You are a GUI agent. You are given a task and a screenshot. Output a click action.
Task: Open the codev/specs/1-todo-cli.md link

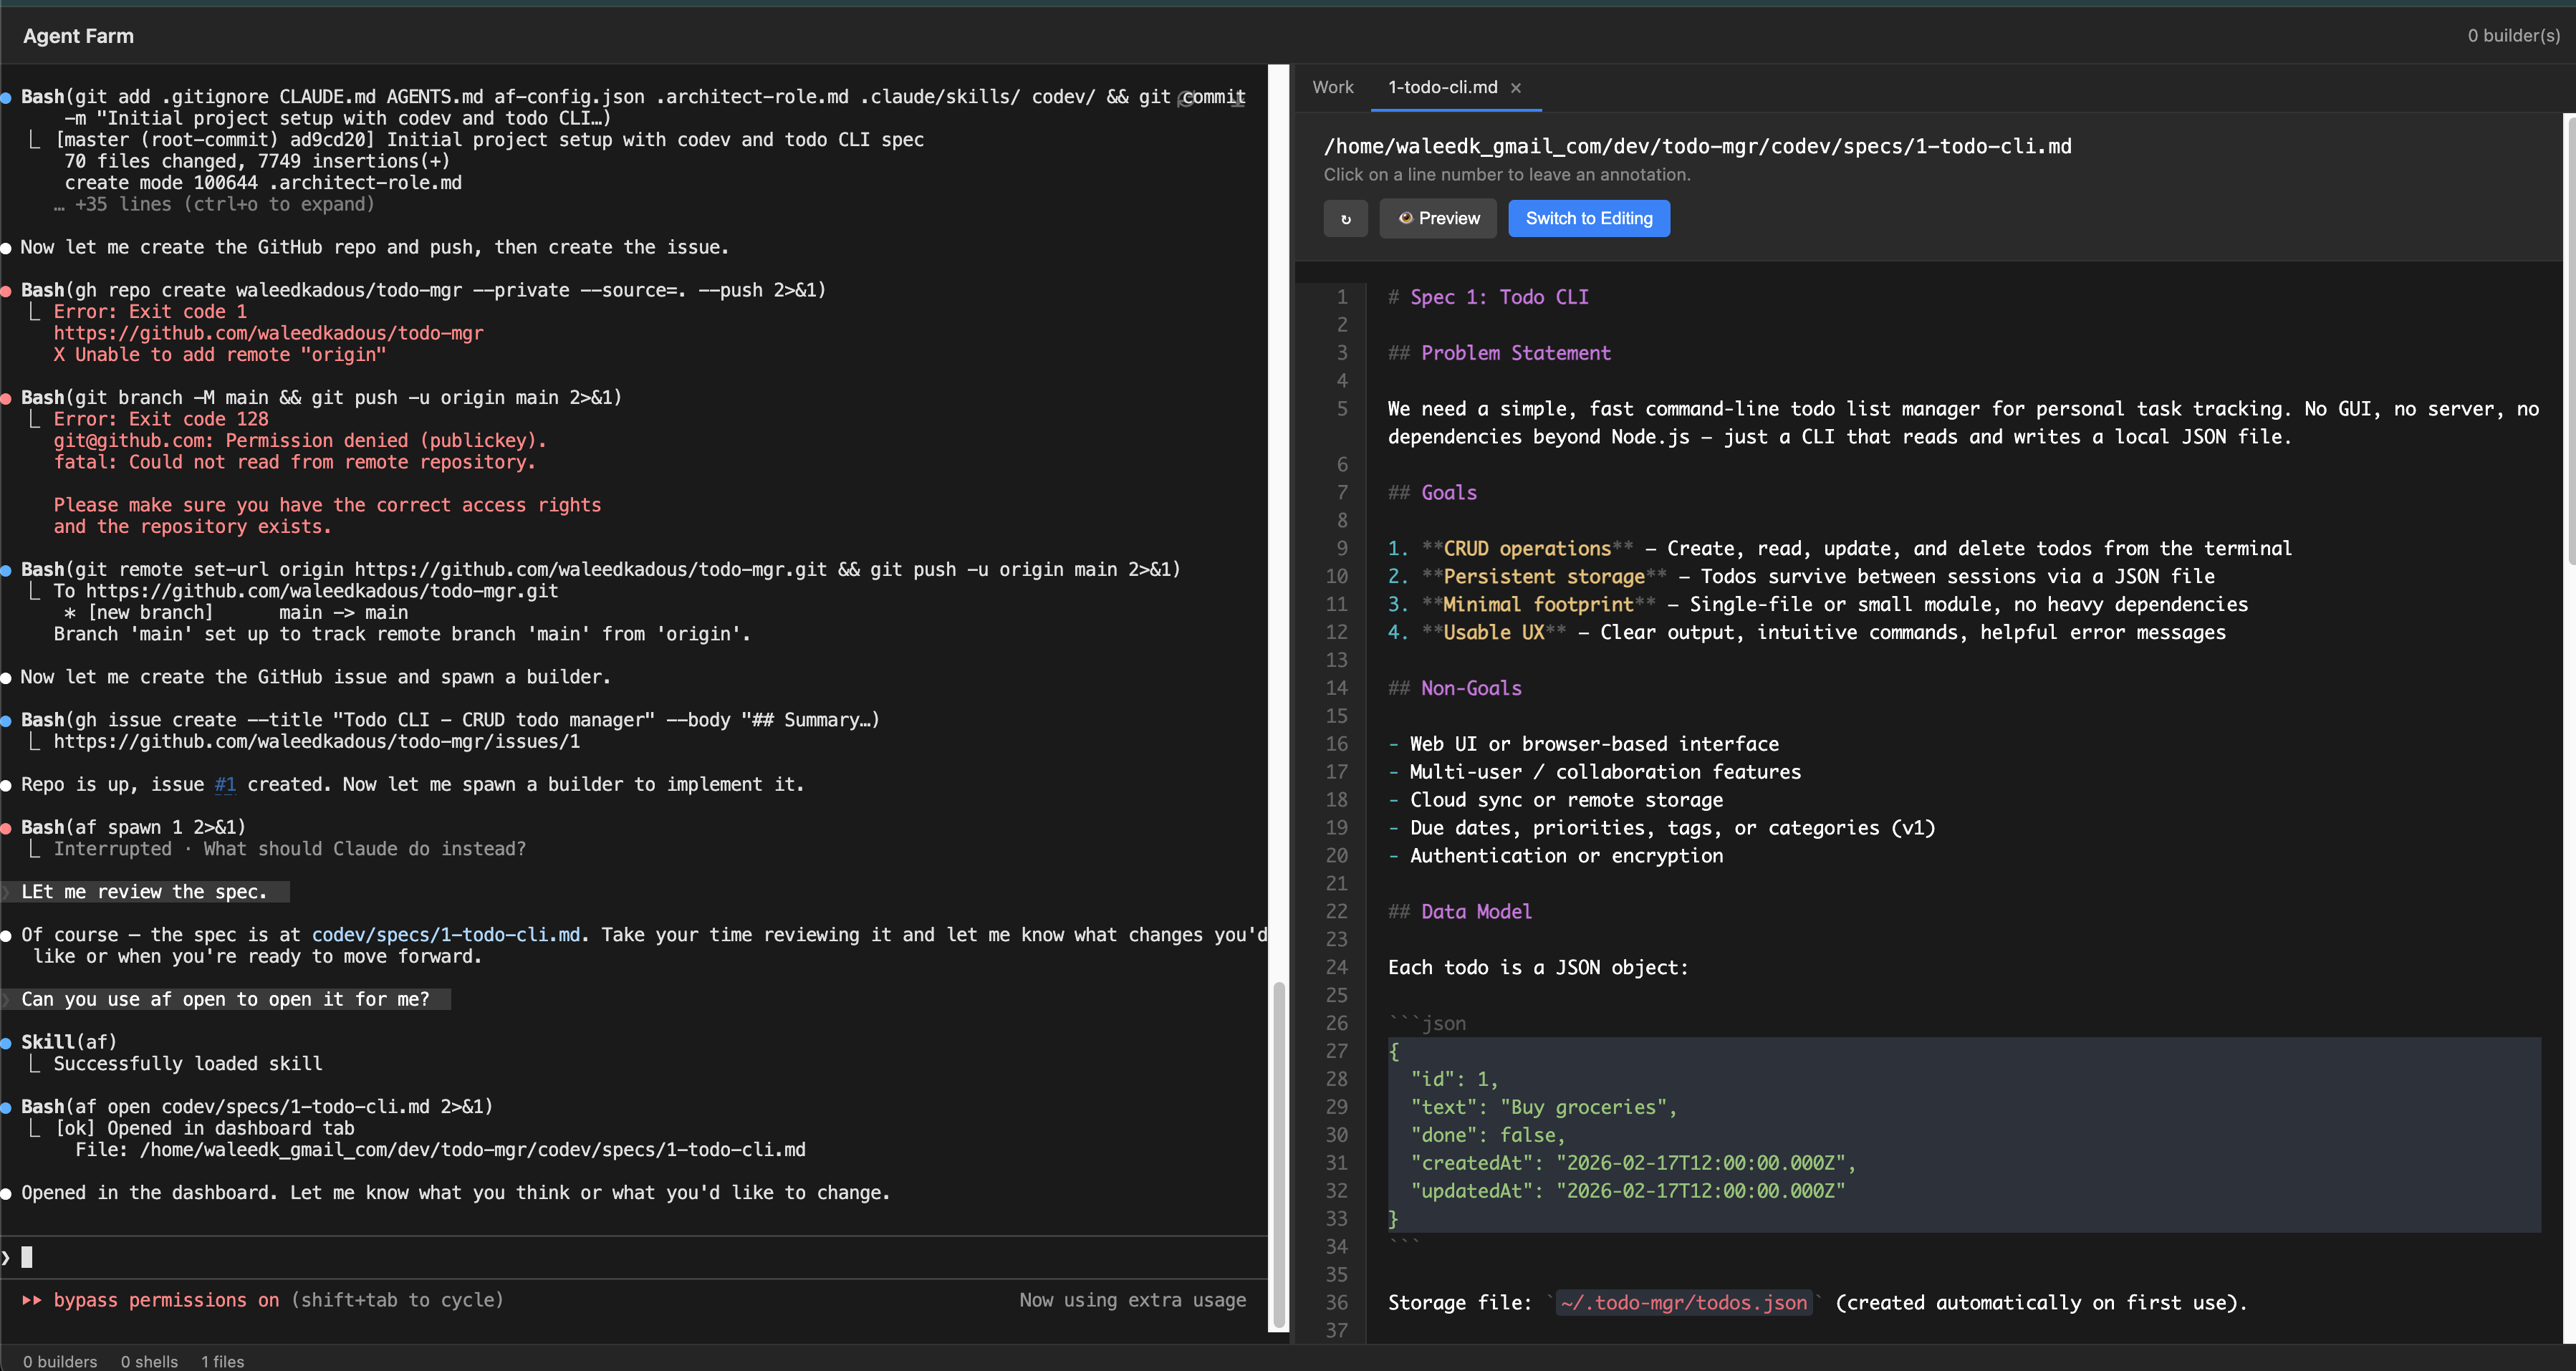446,934
